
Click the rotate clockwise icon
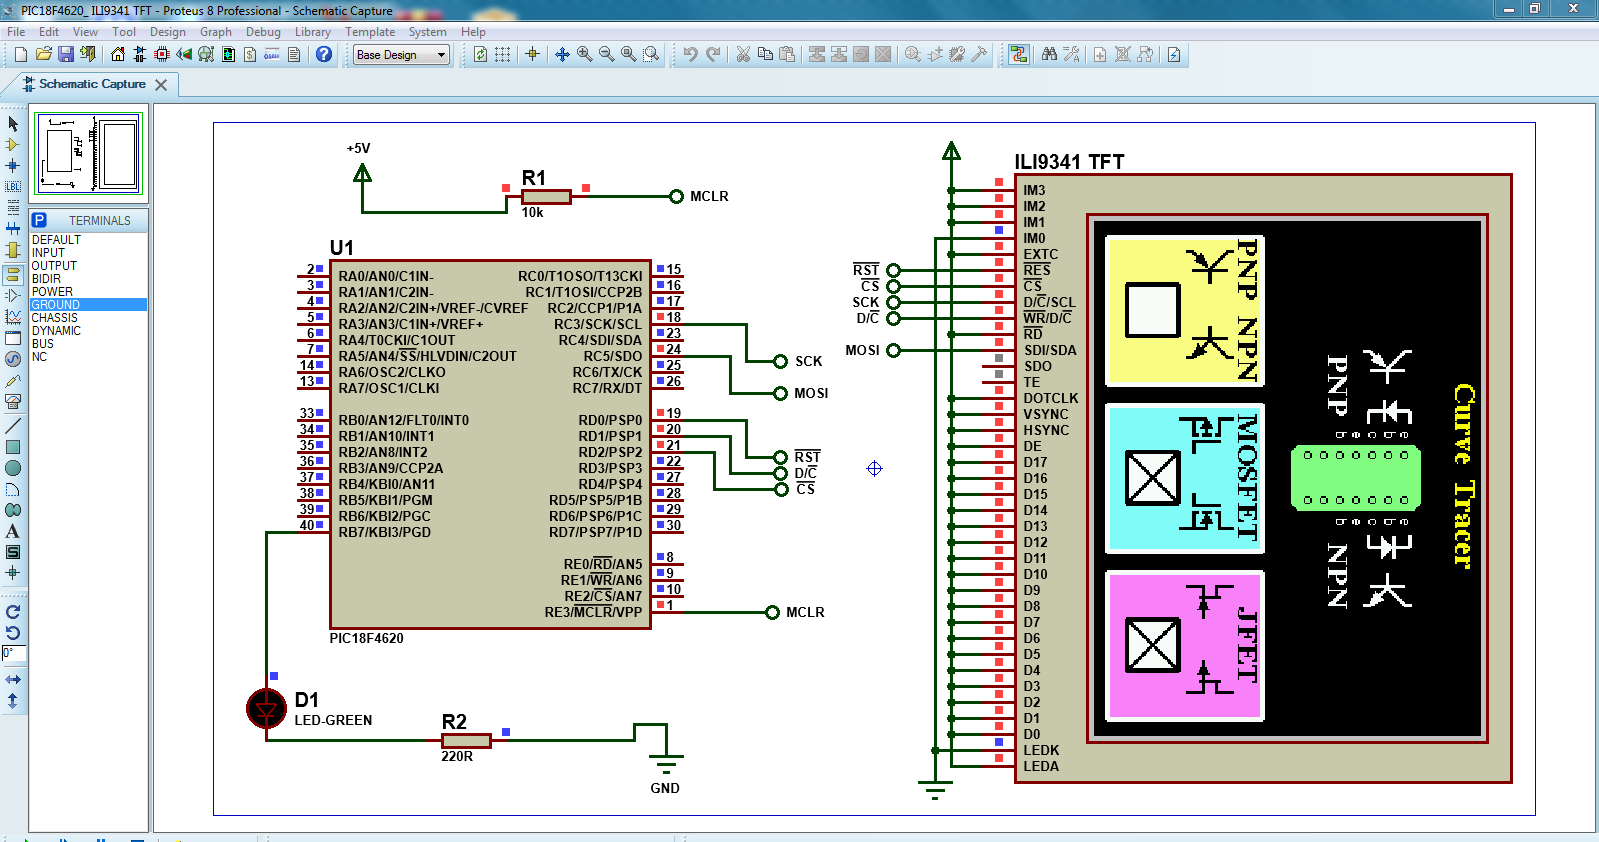[x=13, y=612]
